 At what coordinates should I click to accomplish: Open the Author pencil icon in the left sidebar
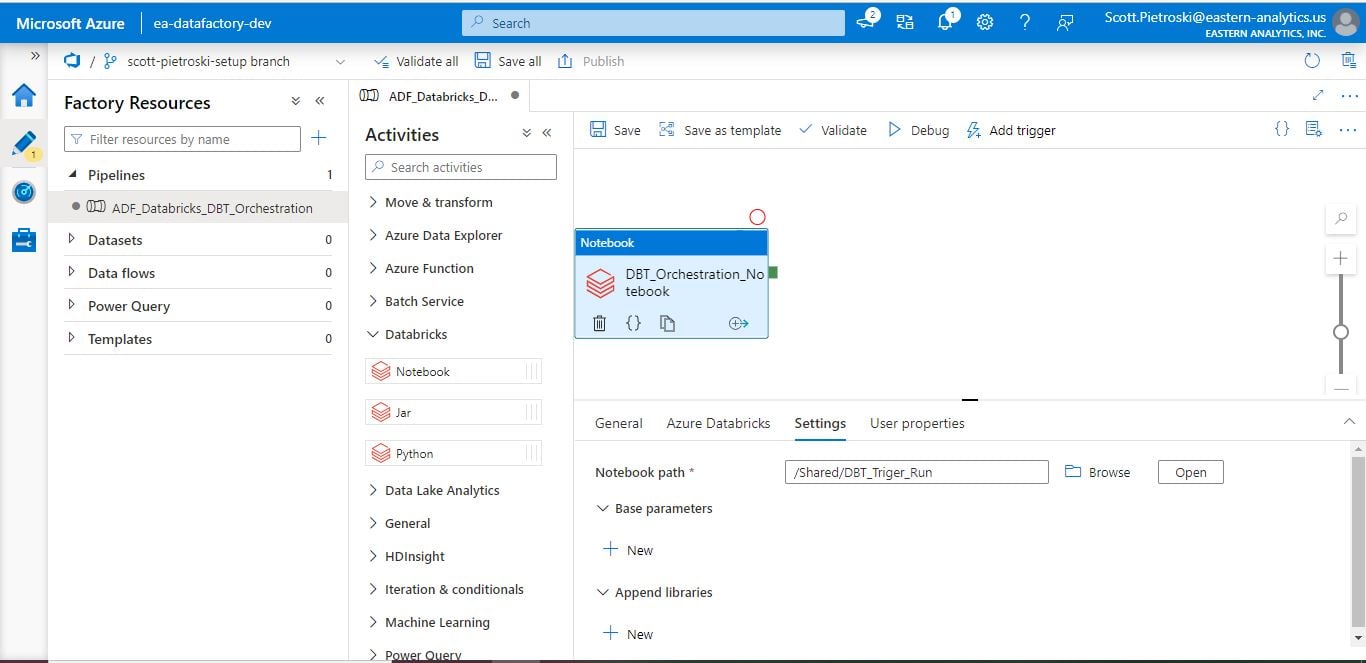pos(24,144)
